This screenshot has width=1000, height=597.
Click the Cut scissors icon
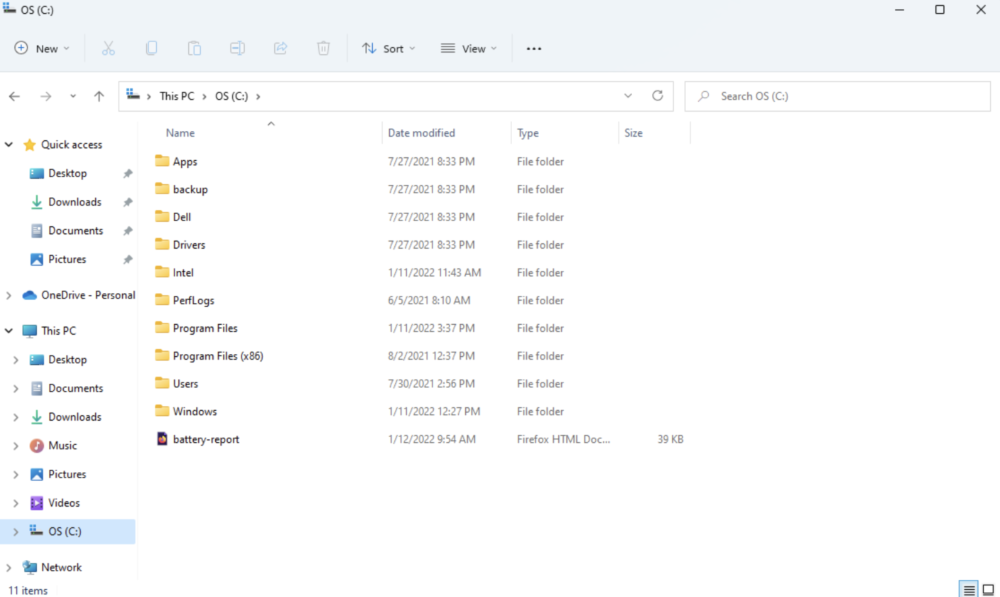[108, 48]
